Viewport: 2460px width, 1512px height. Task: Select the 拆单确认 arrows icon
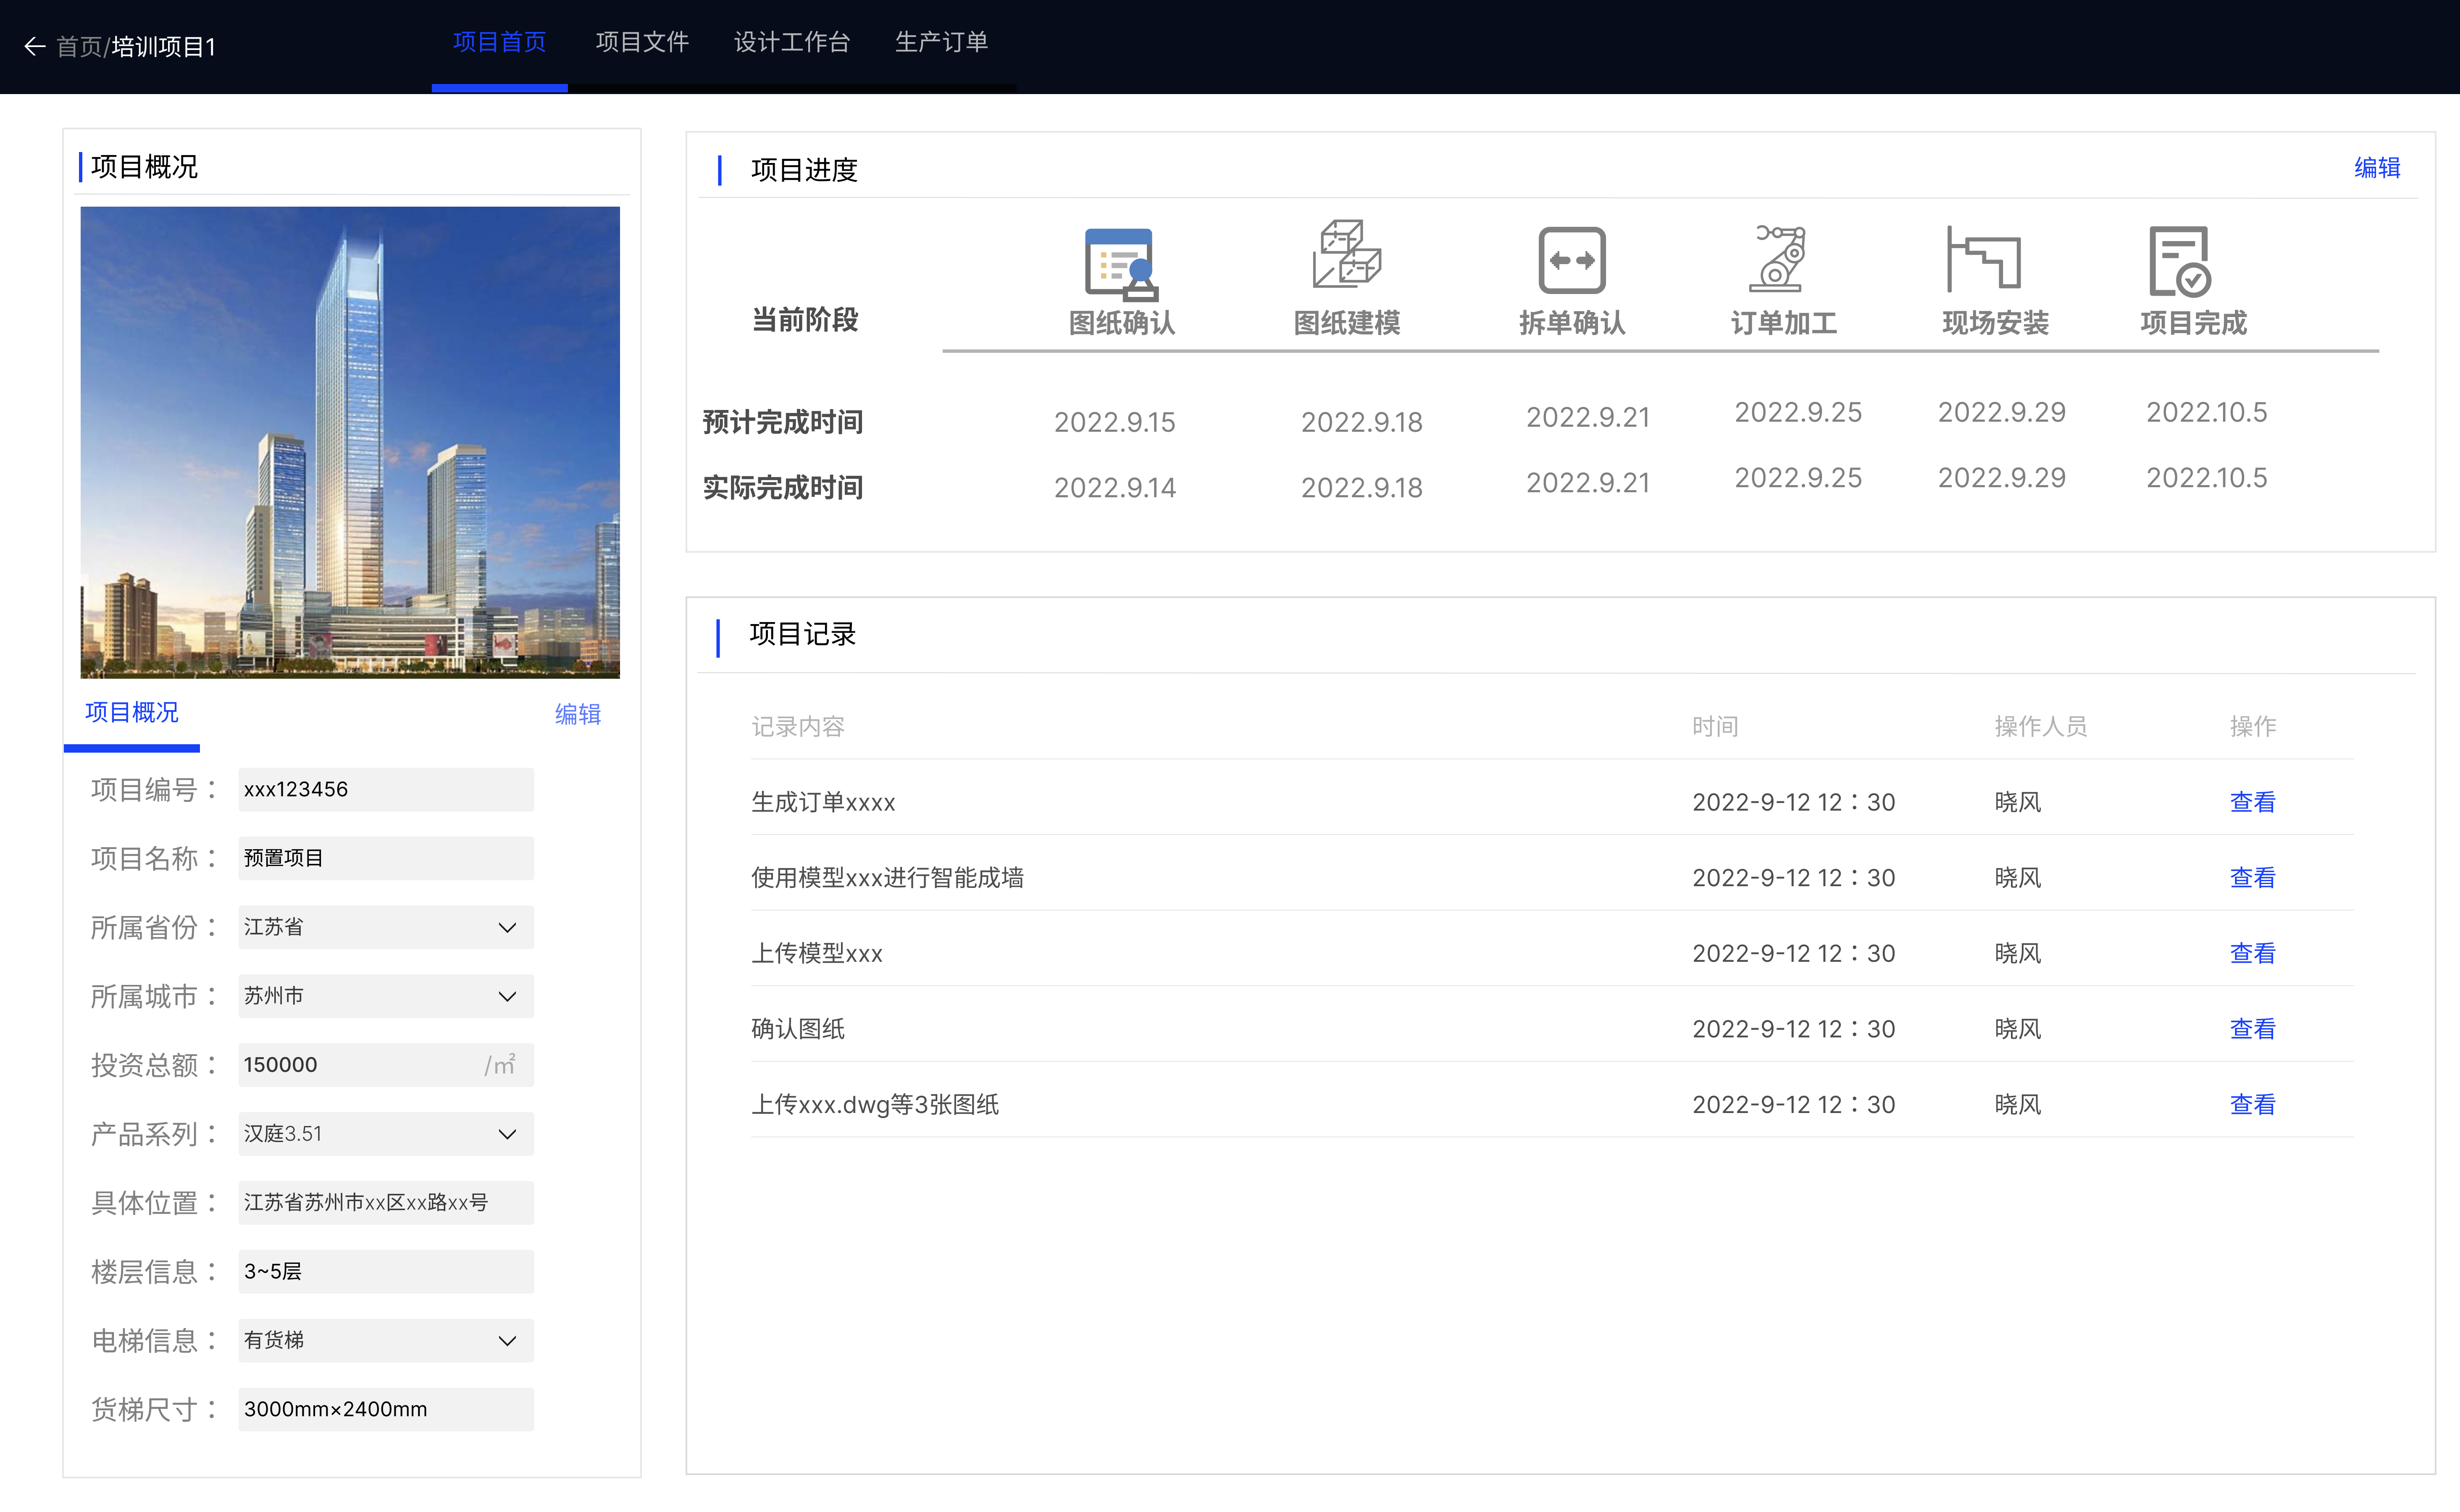[1572, 260]
